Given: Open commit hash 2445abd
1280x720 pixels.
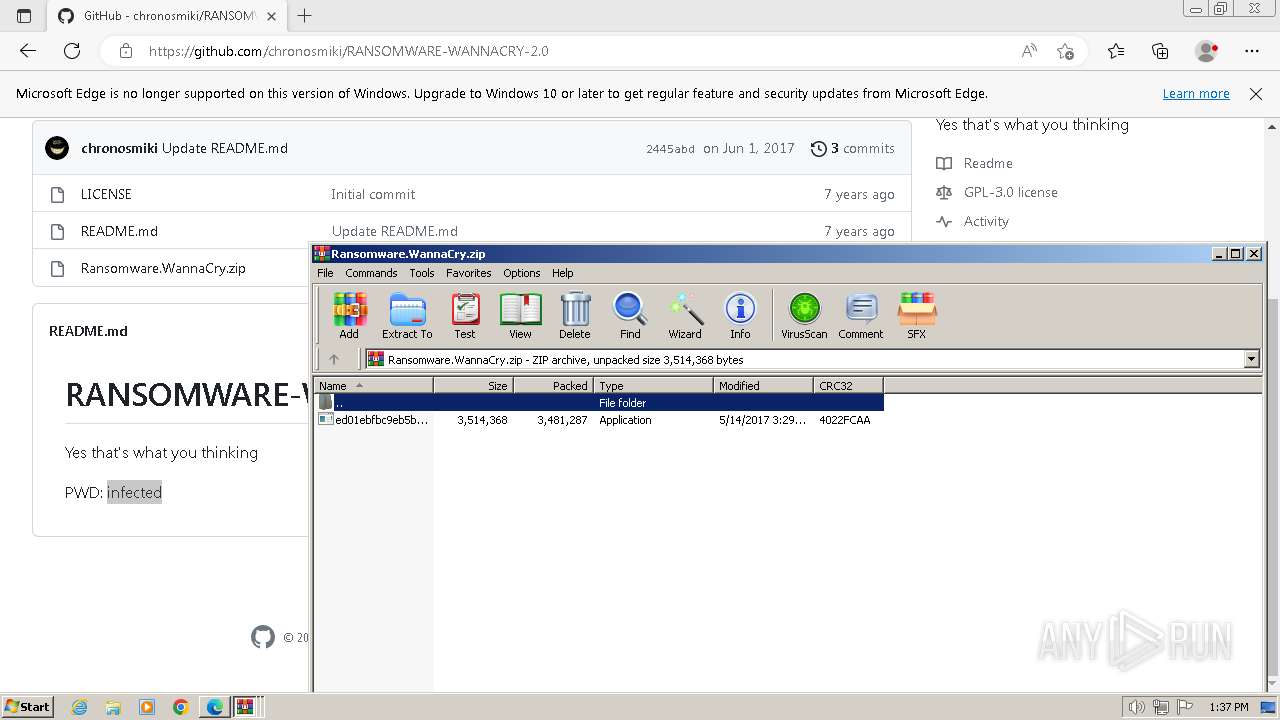Looking at the screenshot, I should click(x=670, y=149).
